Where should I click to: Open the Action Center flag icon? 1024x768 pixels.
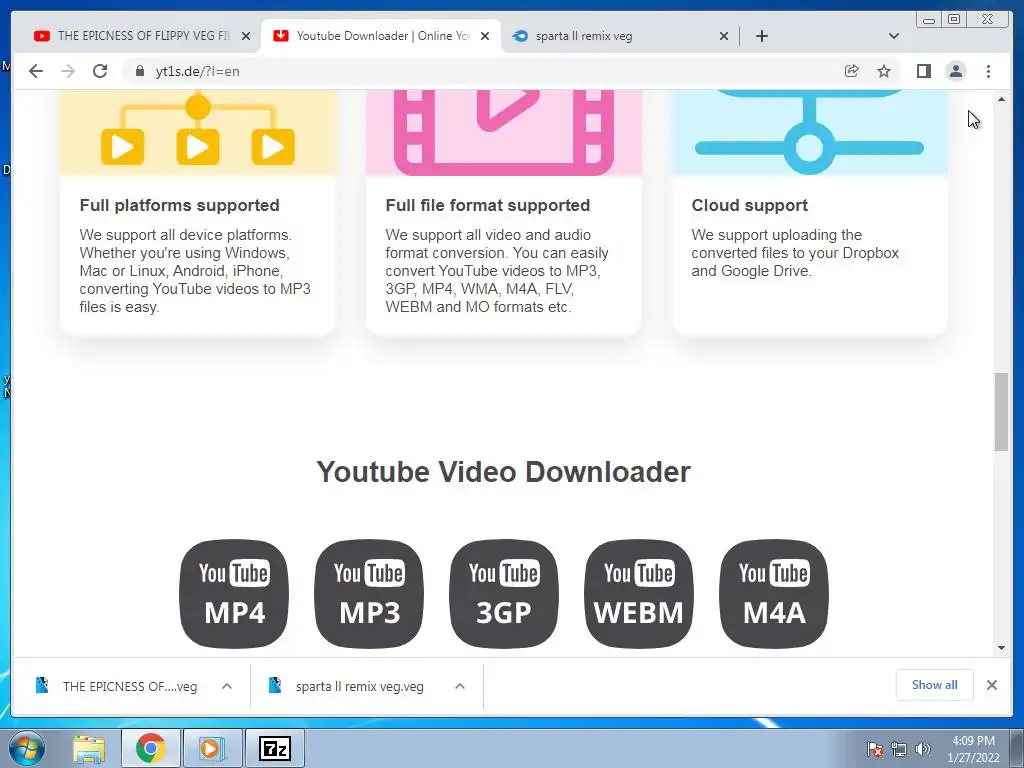click(x=875, y=749)
